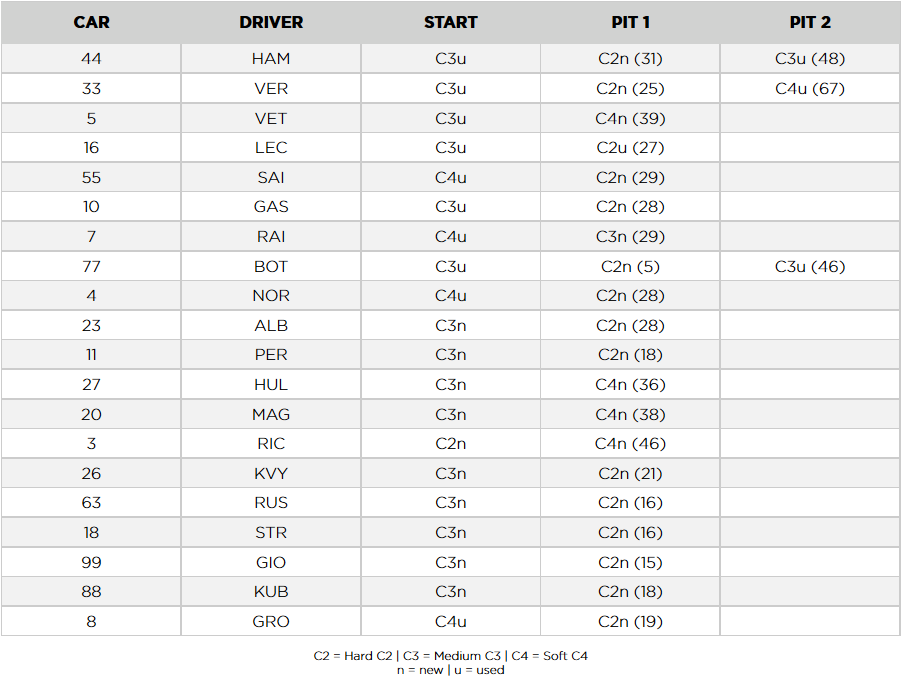Click car number 99 cell
Viewport: 902px width, 676px height.
point(91,563)
